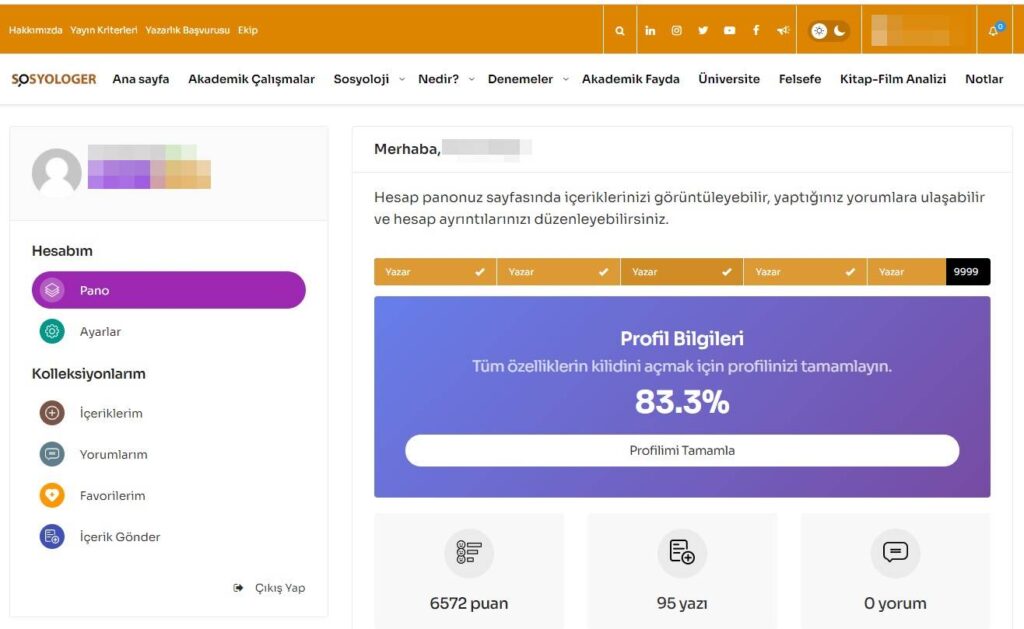This screenshot has height=629, width=1024.
Task: Click the fourth Yazar progress segment
Action: pos(805,272)
